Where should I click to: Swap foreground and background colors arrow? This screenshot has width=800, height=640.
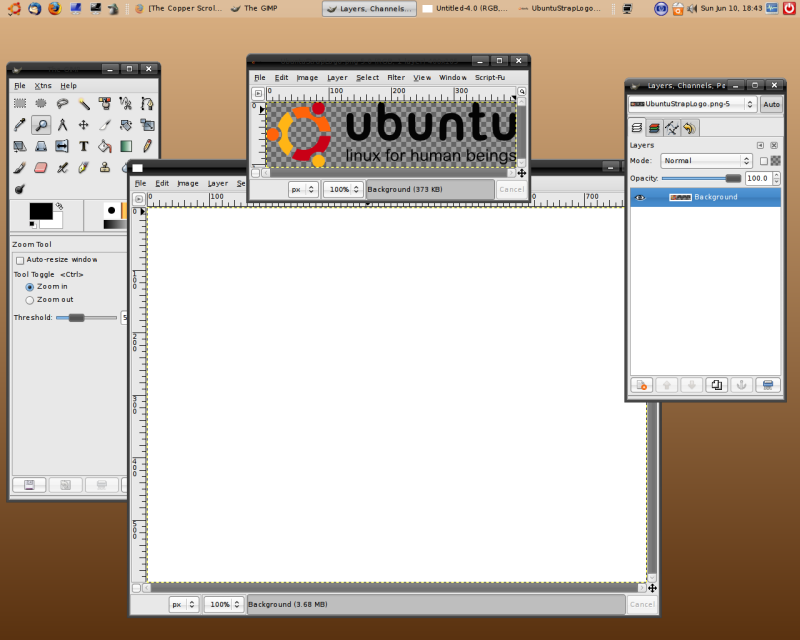59,206
